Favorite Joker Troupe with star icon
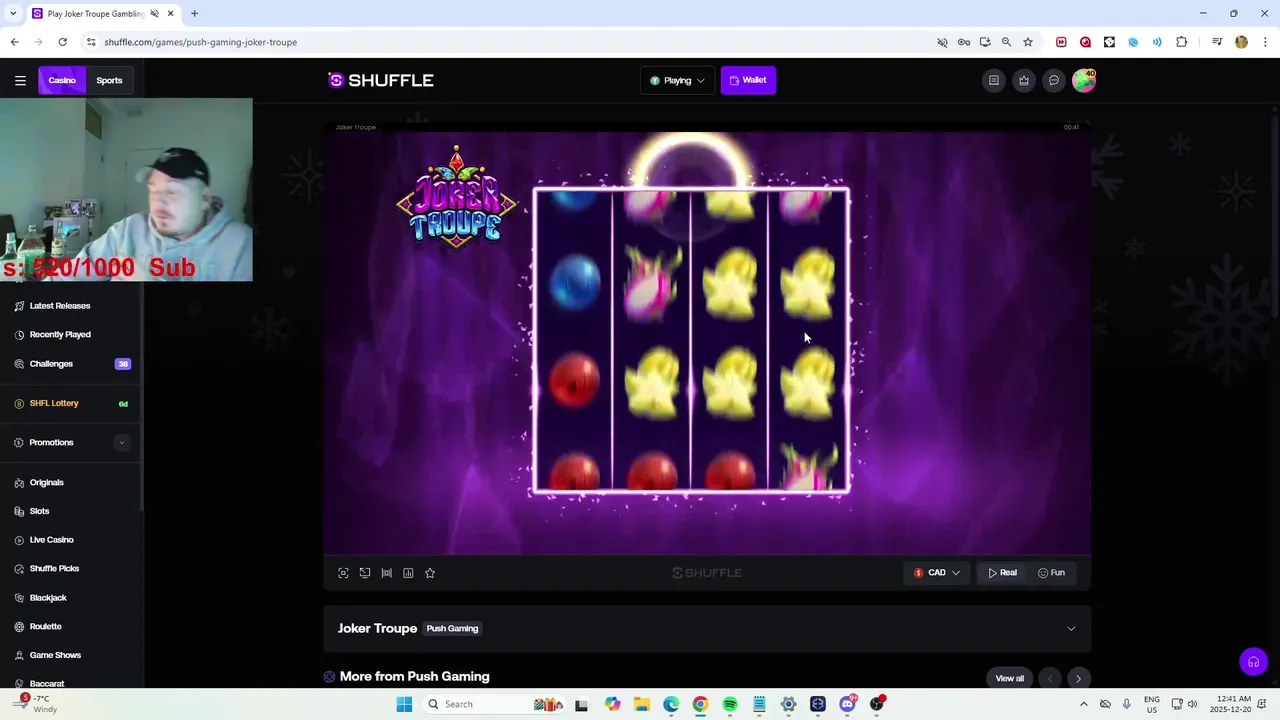 click(430, 573)
